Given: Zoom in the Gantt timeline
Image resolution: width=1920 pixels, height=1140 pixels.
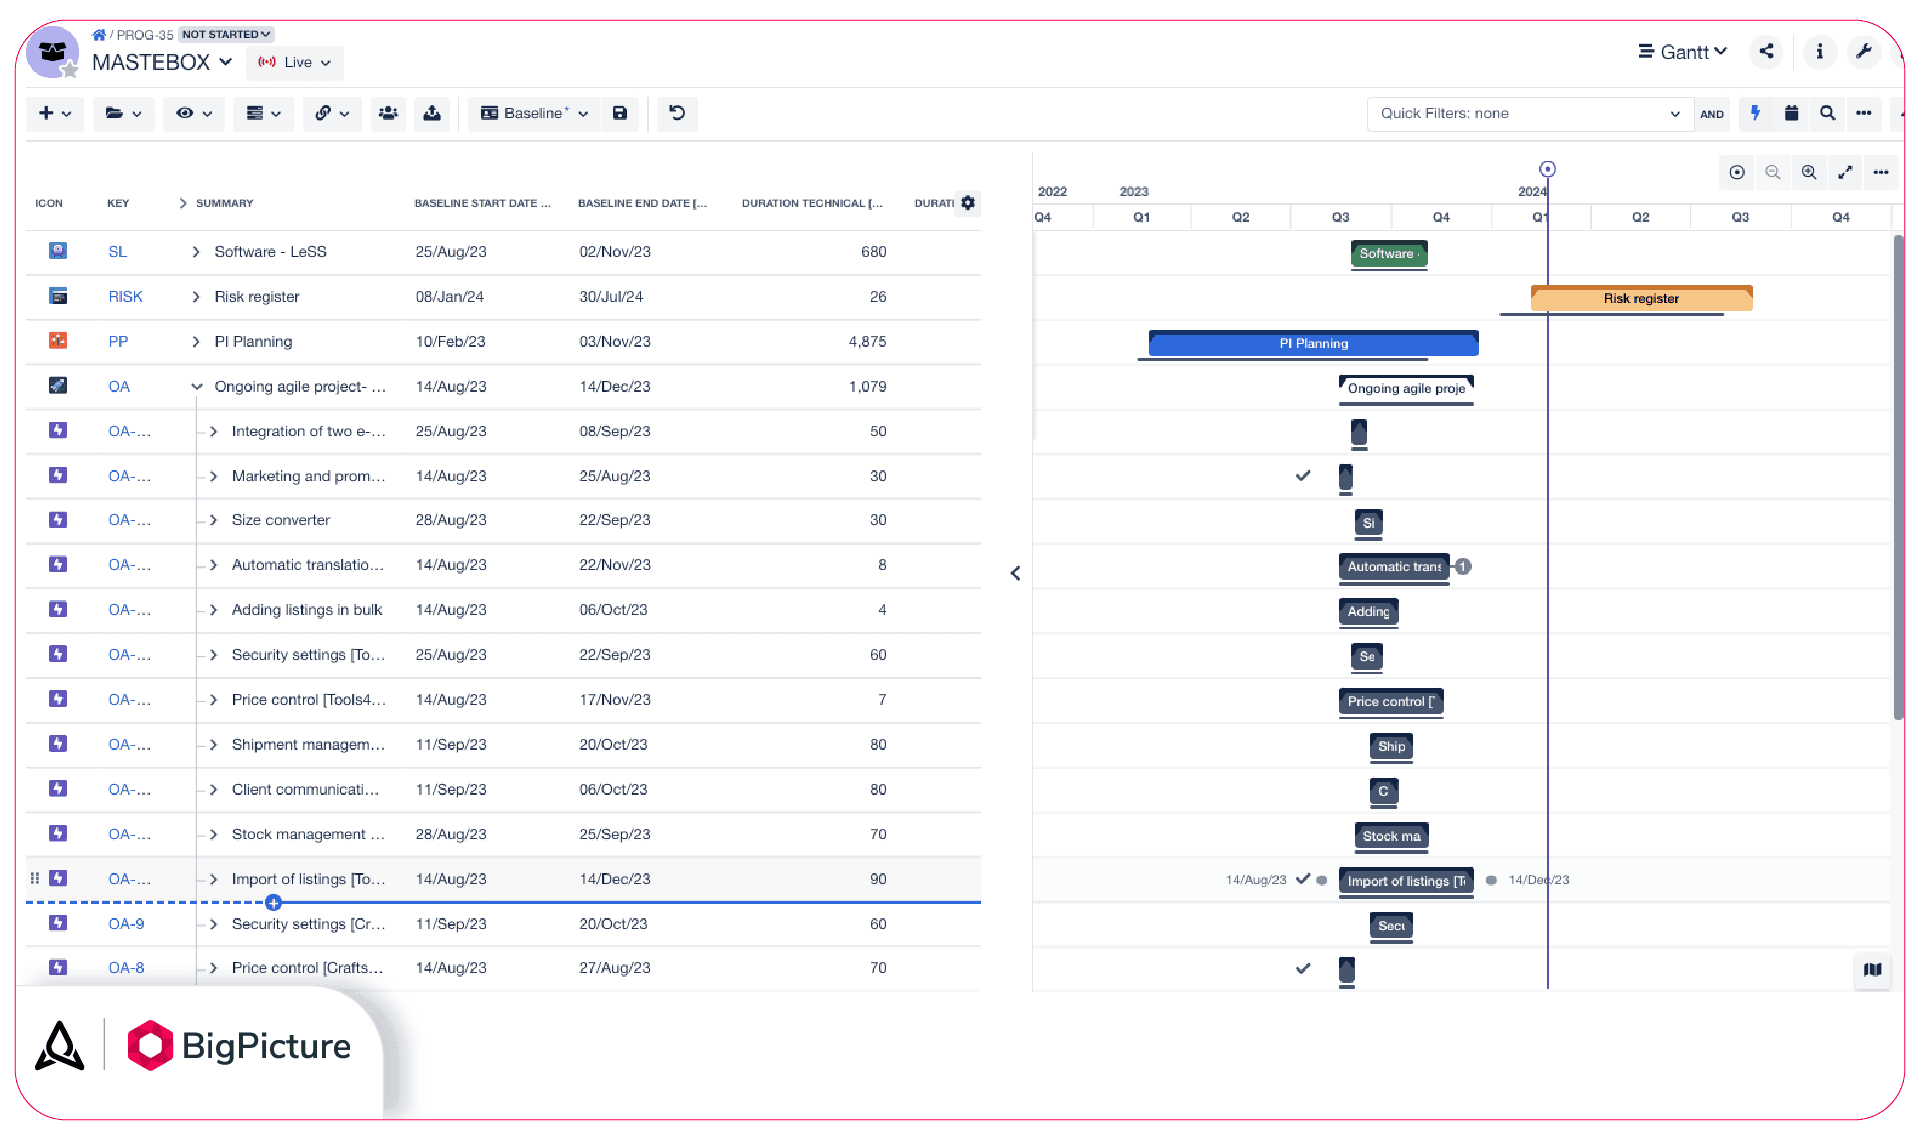Looking at the screenshot, I should 1809,173.
